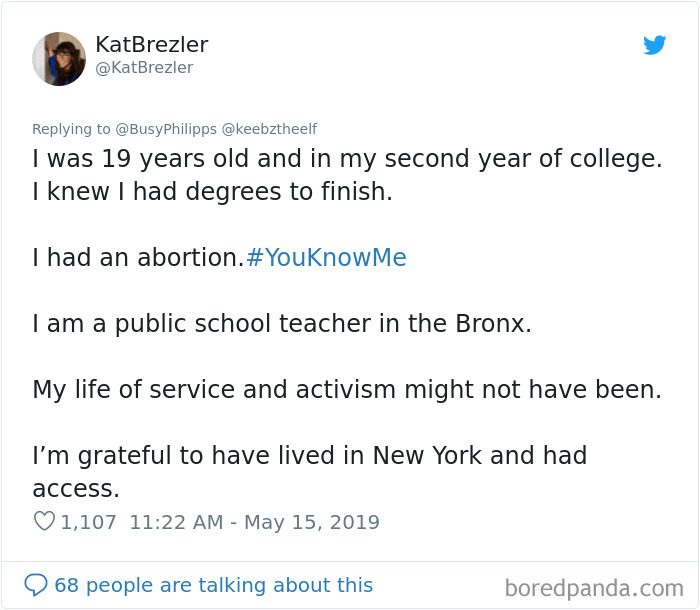The width and height of the screenshot is (700, 610).
Task: Click the Twitter bird logo icon
Action: coord(654,45)
